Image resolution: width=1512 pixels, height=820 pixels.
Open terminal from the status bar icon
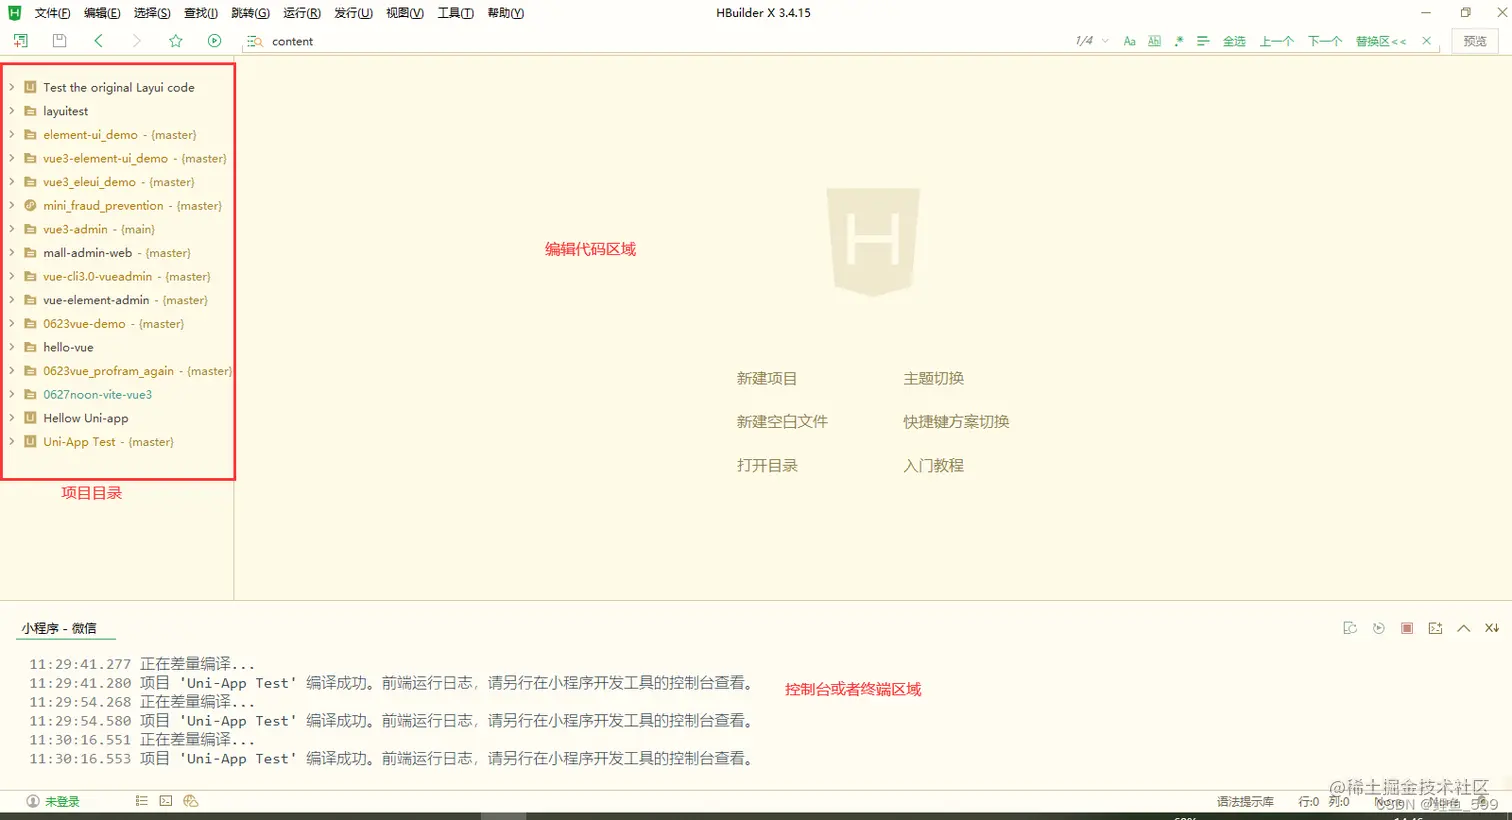pos(164,800)
